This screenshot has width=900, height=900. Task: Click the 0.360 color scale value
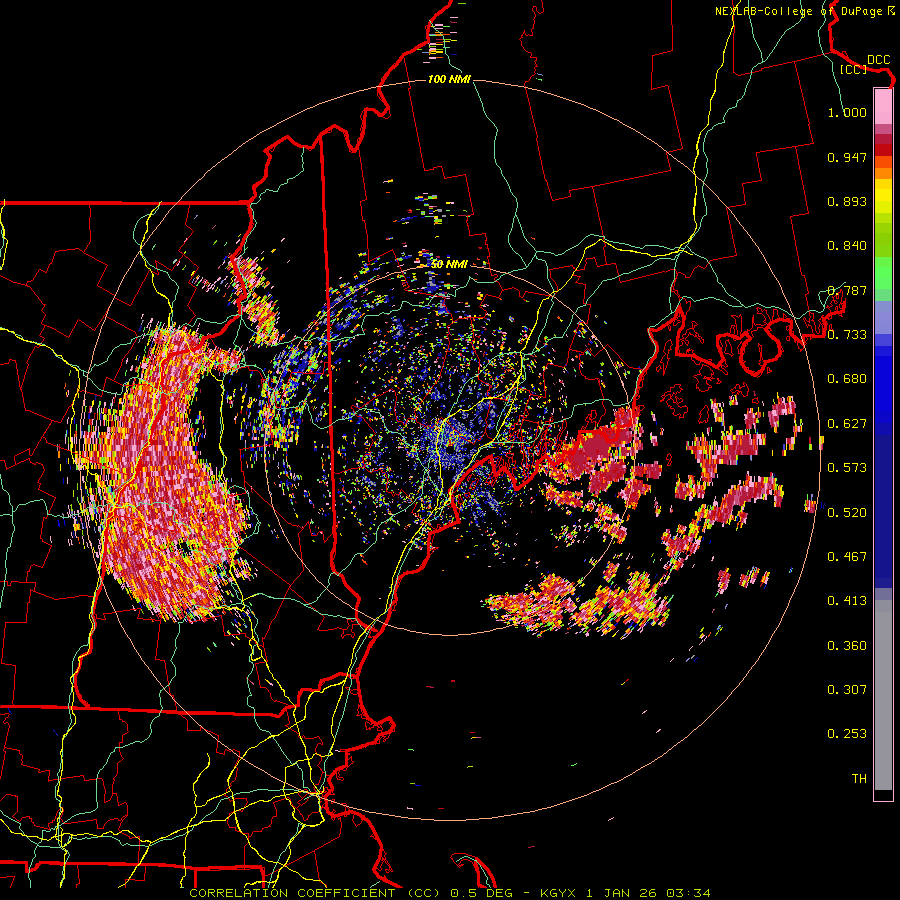[847, 646]
